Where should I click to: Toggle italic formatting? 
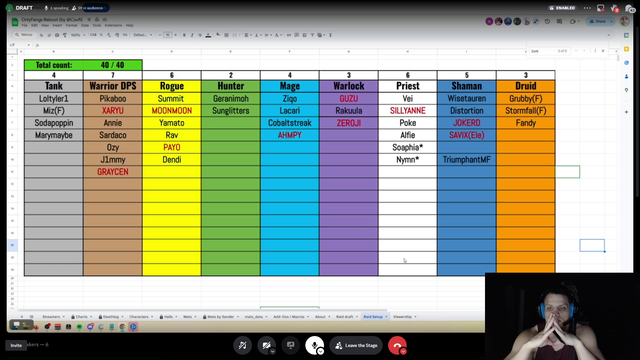click(x=192, y=35)
